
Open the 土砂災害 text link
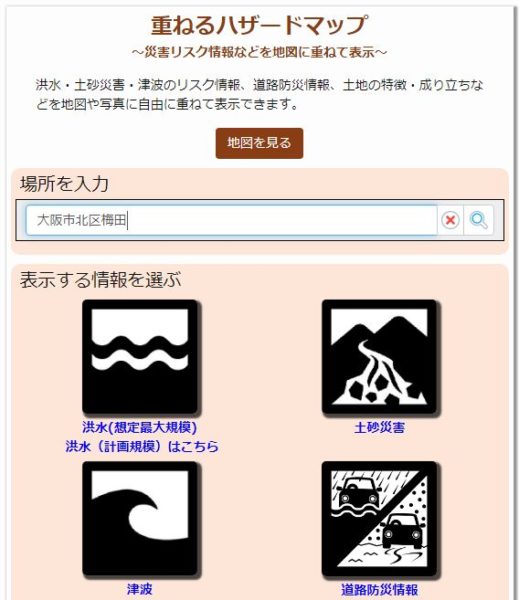click(379, 427)
